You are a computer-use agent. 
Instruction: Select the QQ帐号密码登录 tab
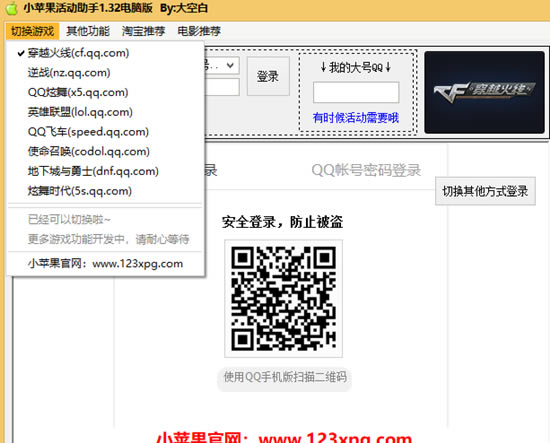366,170
